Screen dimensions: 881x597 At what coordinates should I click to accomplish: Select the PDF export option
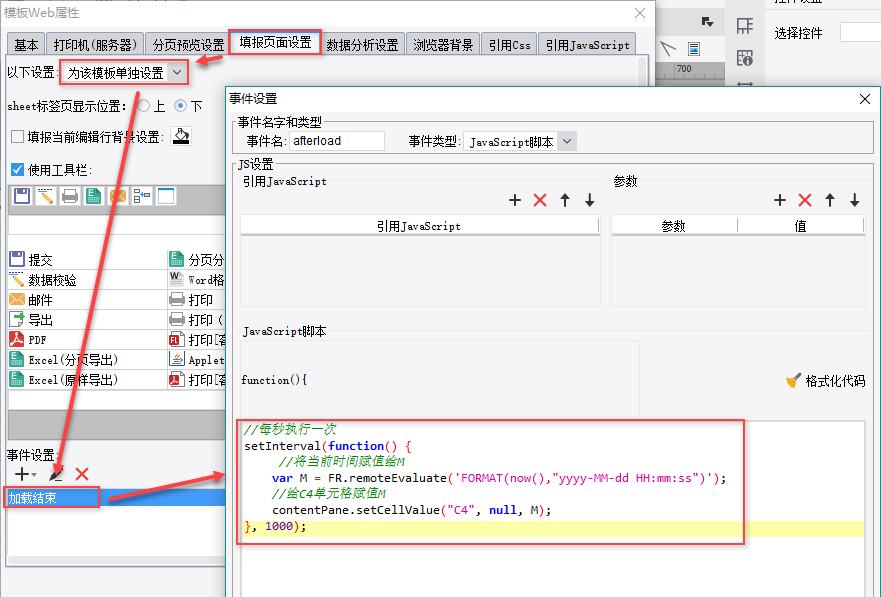pos(88,340)
